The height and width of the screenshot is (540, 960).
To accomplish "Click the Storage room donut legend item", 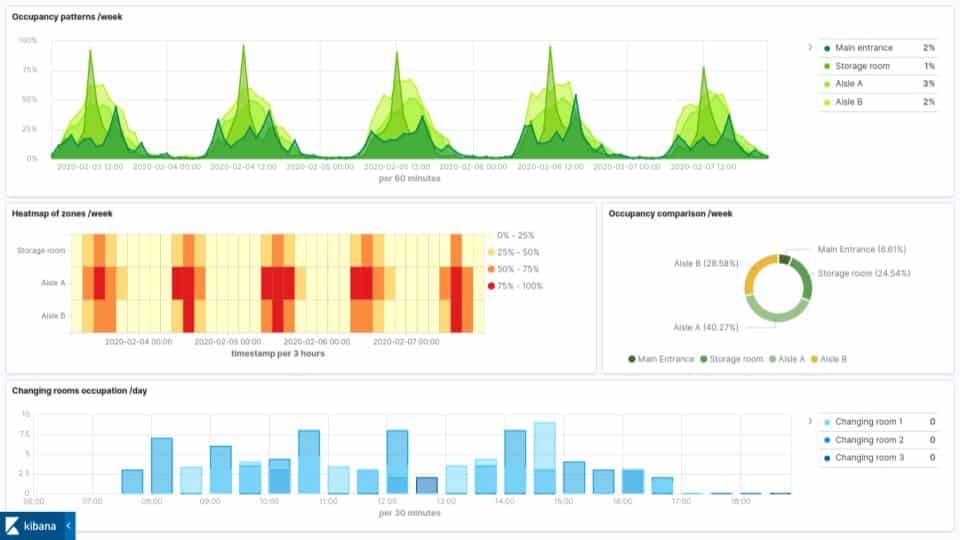I will (x=732, y=359).
